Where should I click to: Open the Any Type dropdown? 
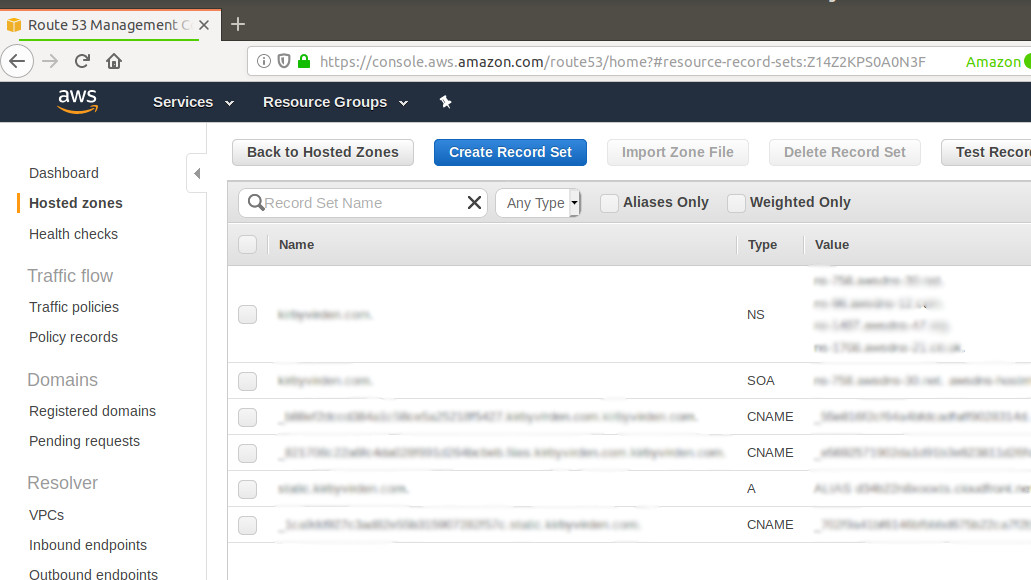pos(537,202)
